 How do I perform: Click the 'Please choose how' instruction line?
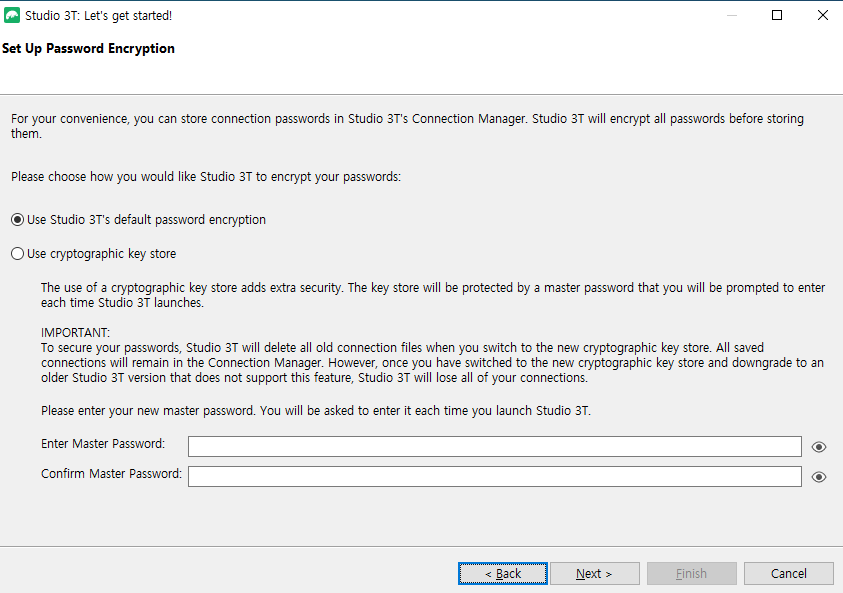point(205,177)
